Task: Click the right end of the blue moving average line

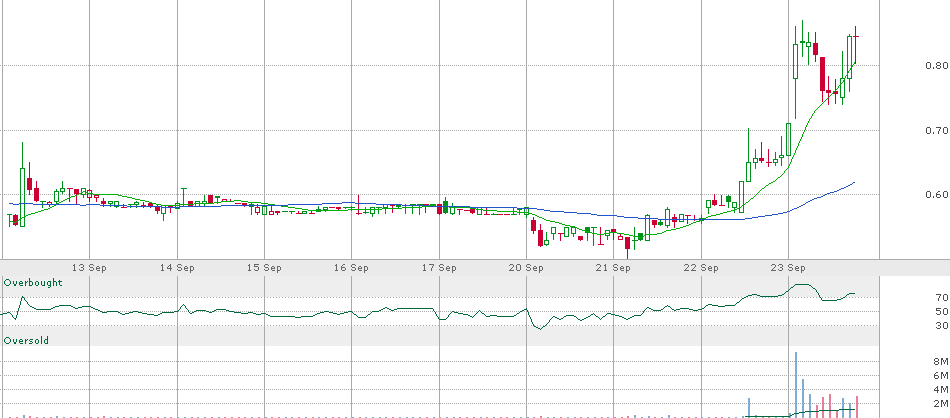Action: point(854,182)
